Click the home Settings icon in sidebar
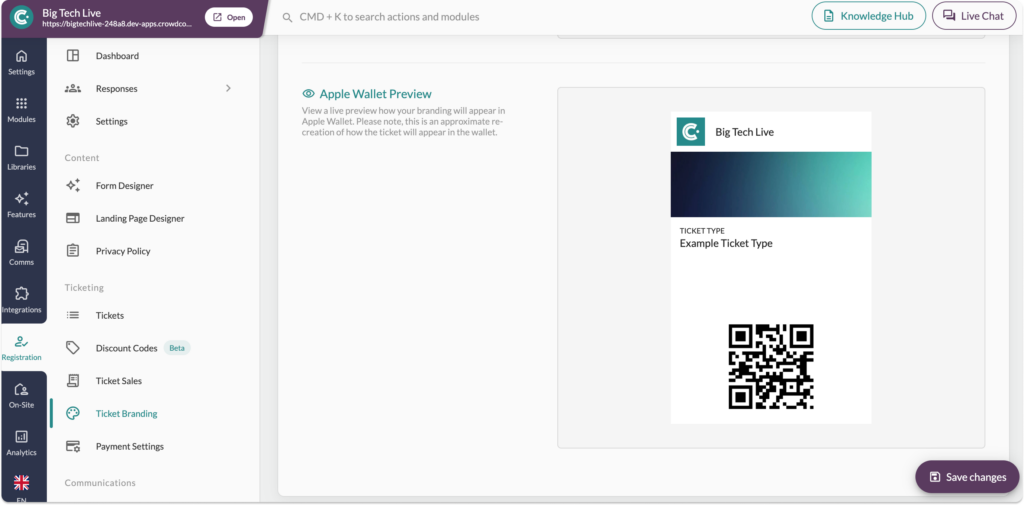 point(21,61)
